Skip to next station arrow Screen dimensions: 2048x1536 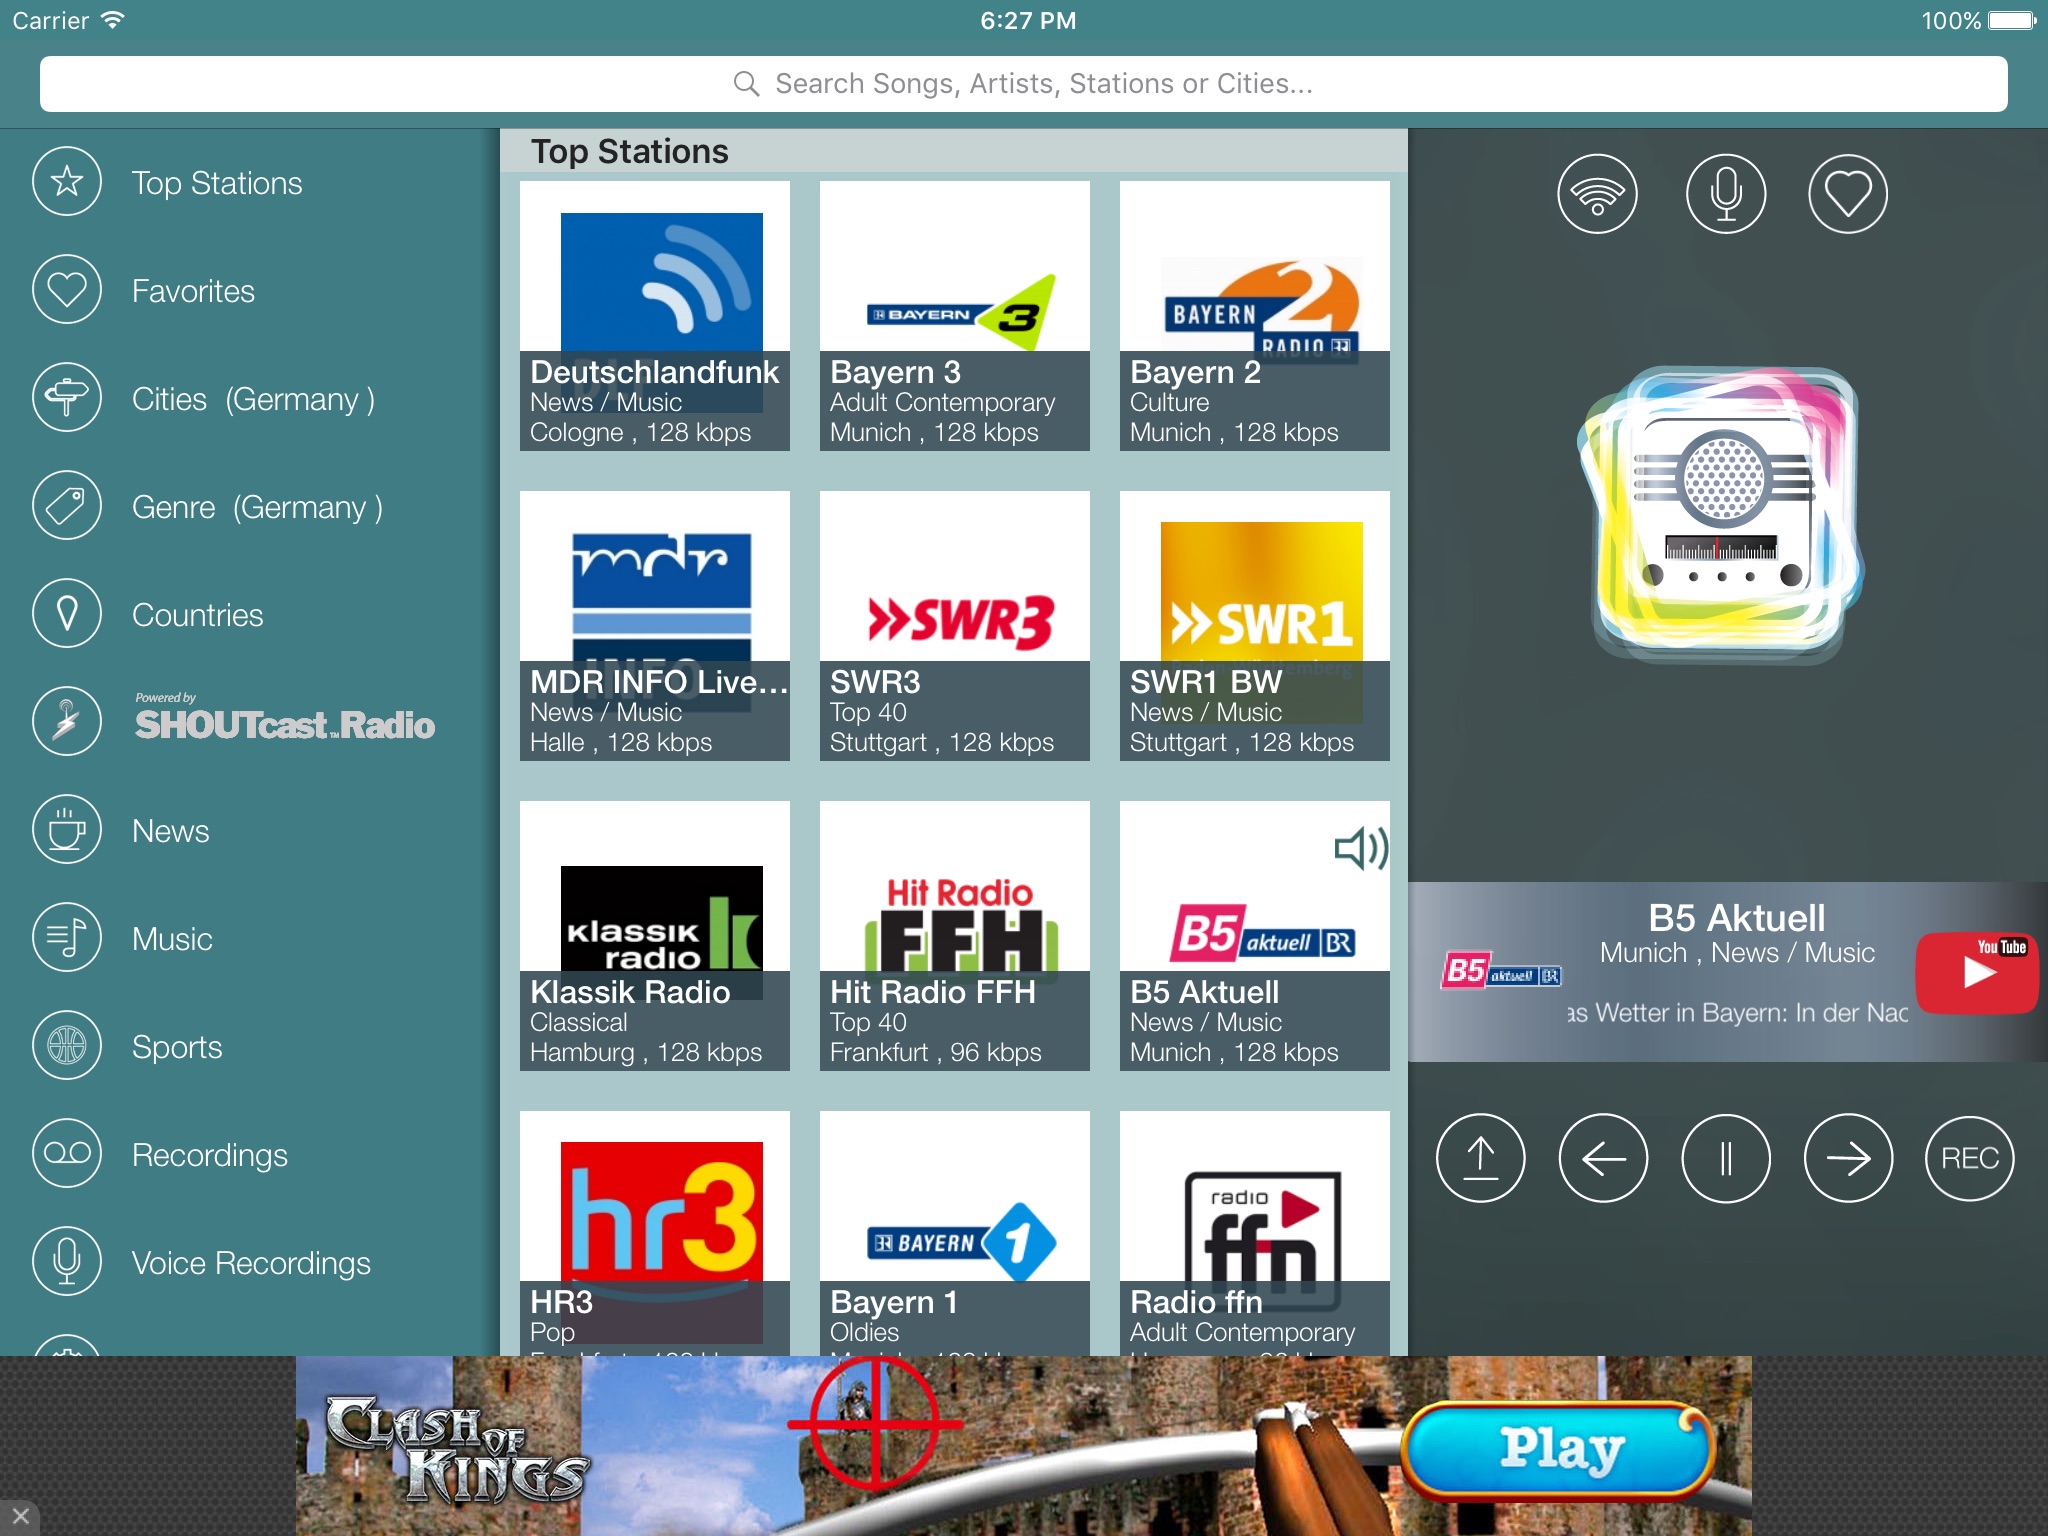[x=1847, y=1158]
